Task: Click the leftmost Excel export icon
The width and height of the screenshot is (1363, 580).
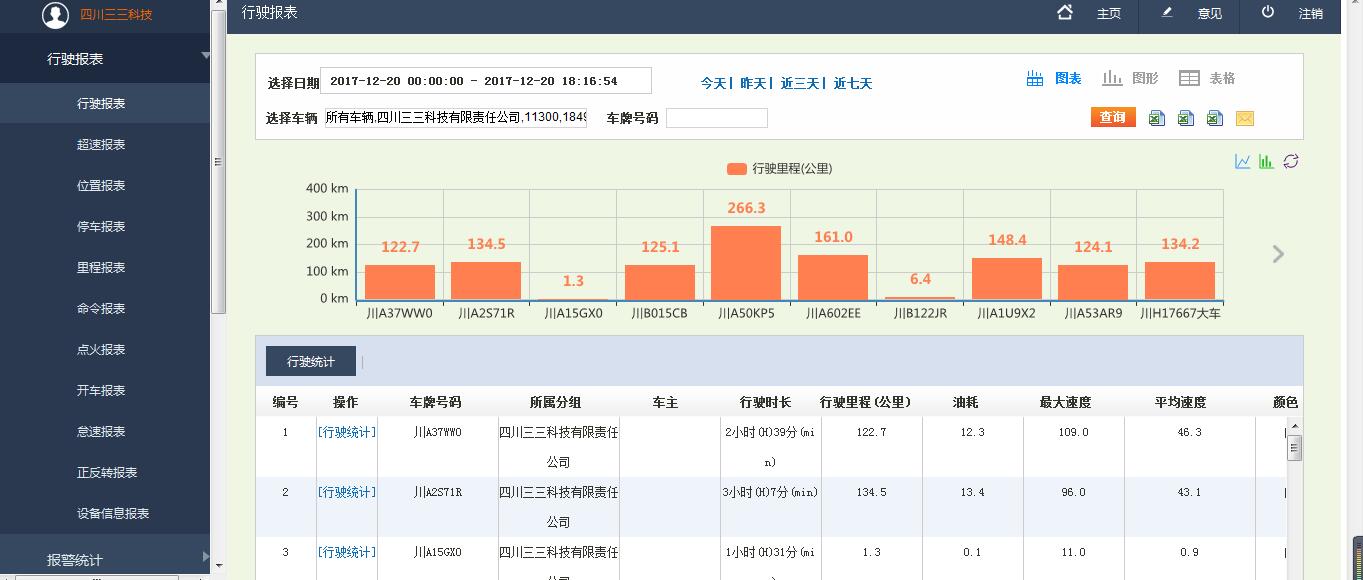Action: [1156, 118]
